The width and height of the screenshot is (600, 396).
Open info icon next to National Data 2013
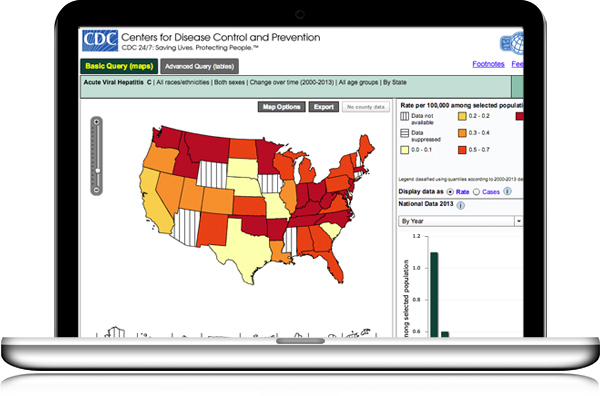pos(461,205)
